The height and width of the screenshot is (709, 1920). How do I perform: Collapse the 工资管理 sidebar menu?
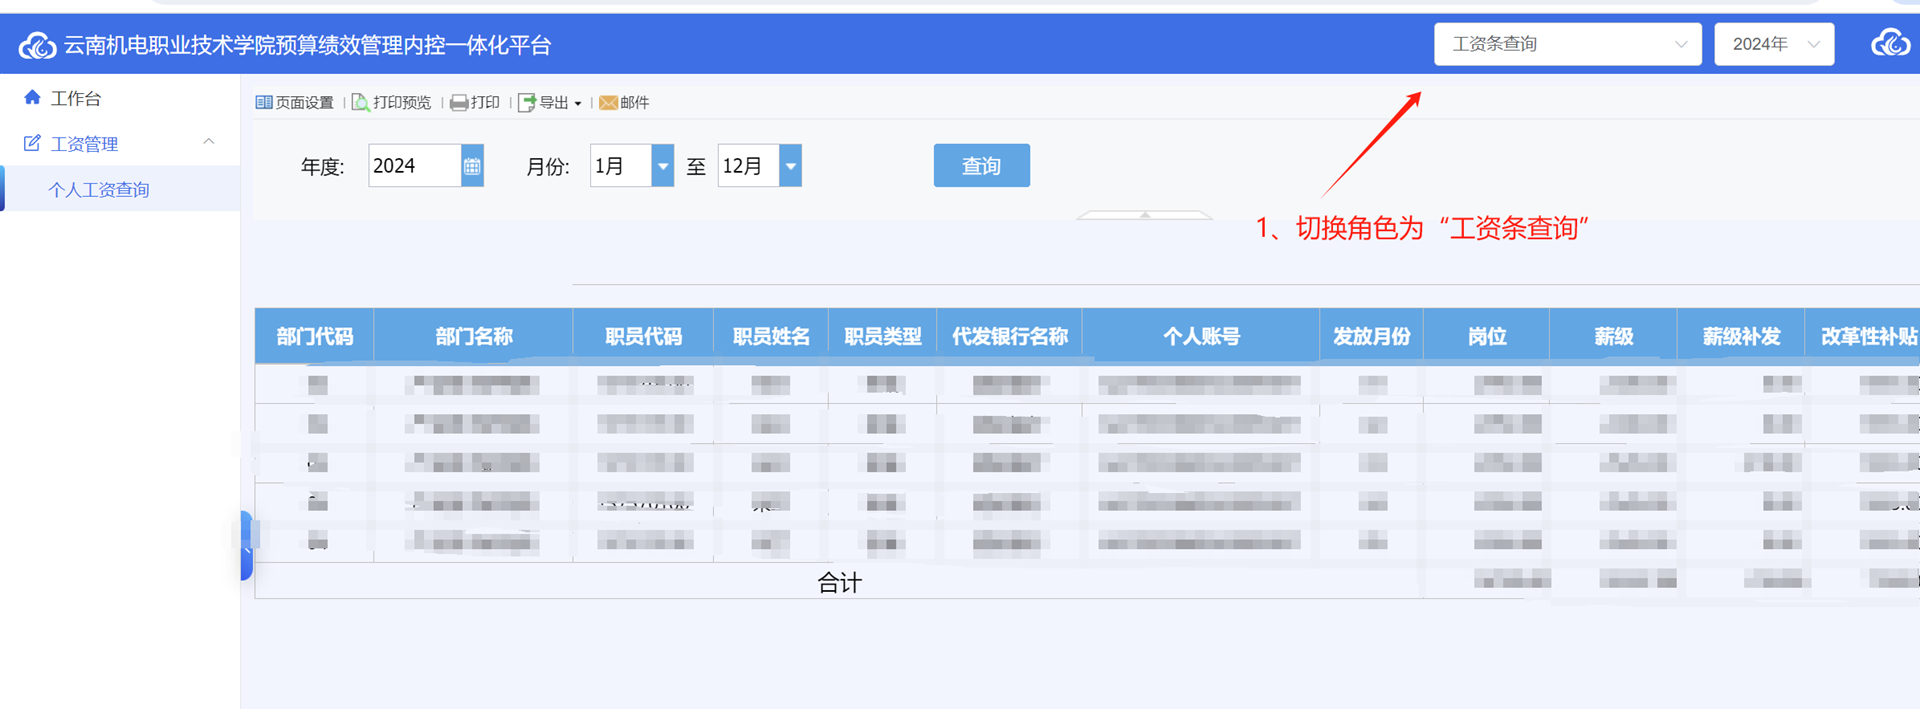209,143
